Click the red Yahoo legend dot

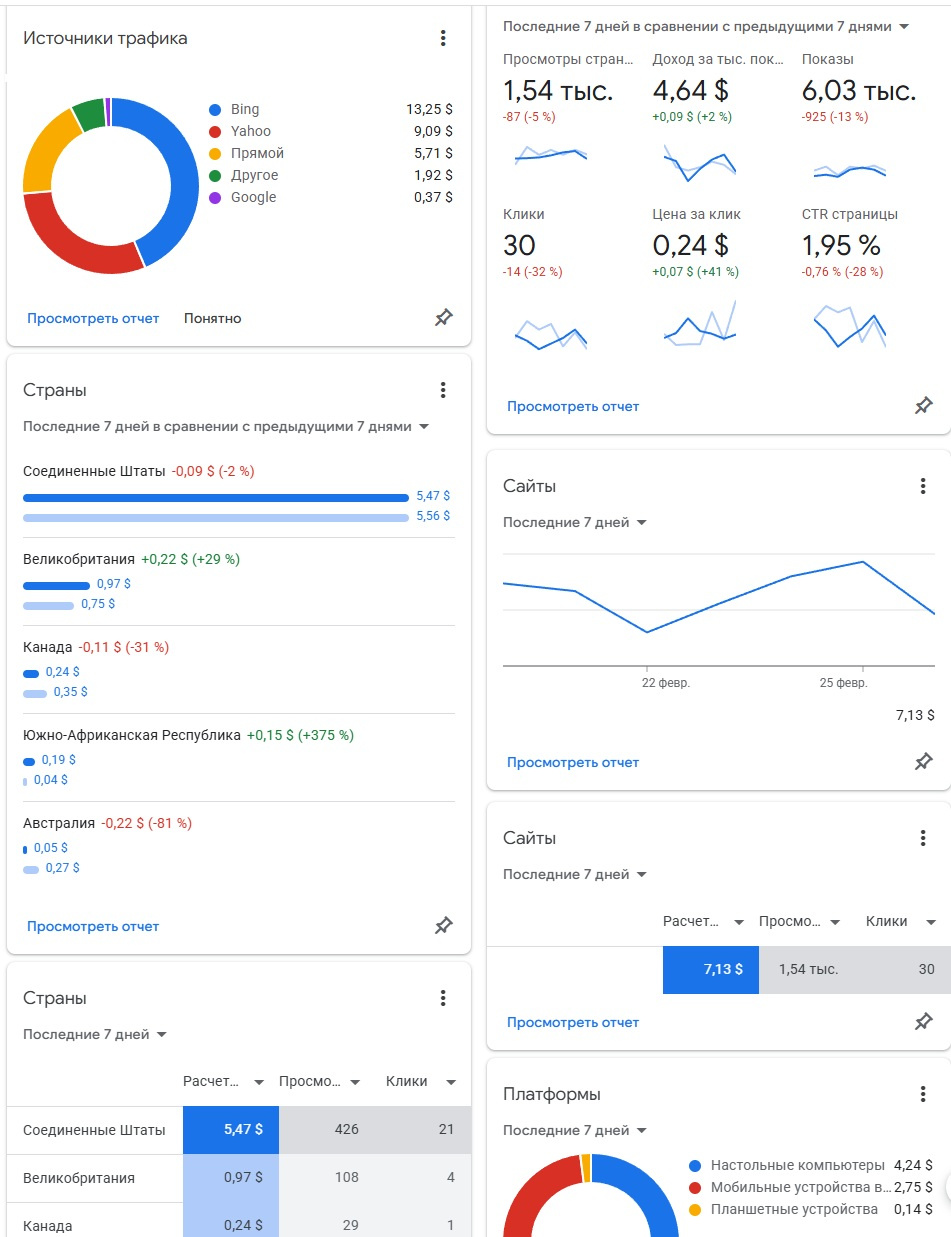tap(215, 131)
